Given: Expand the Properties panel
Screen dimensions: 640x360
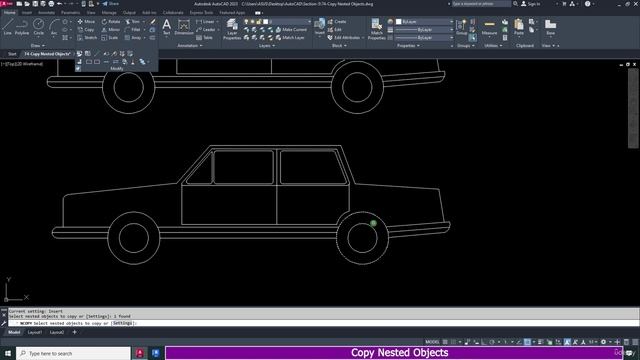Looking at the screenshot, I should click(408, 46).
